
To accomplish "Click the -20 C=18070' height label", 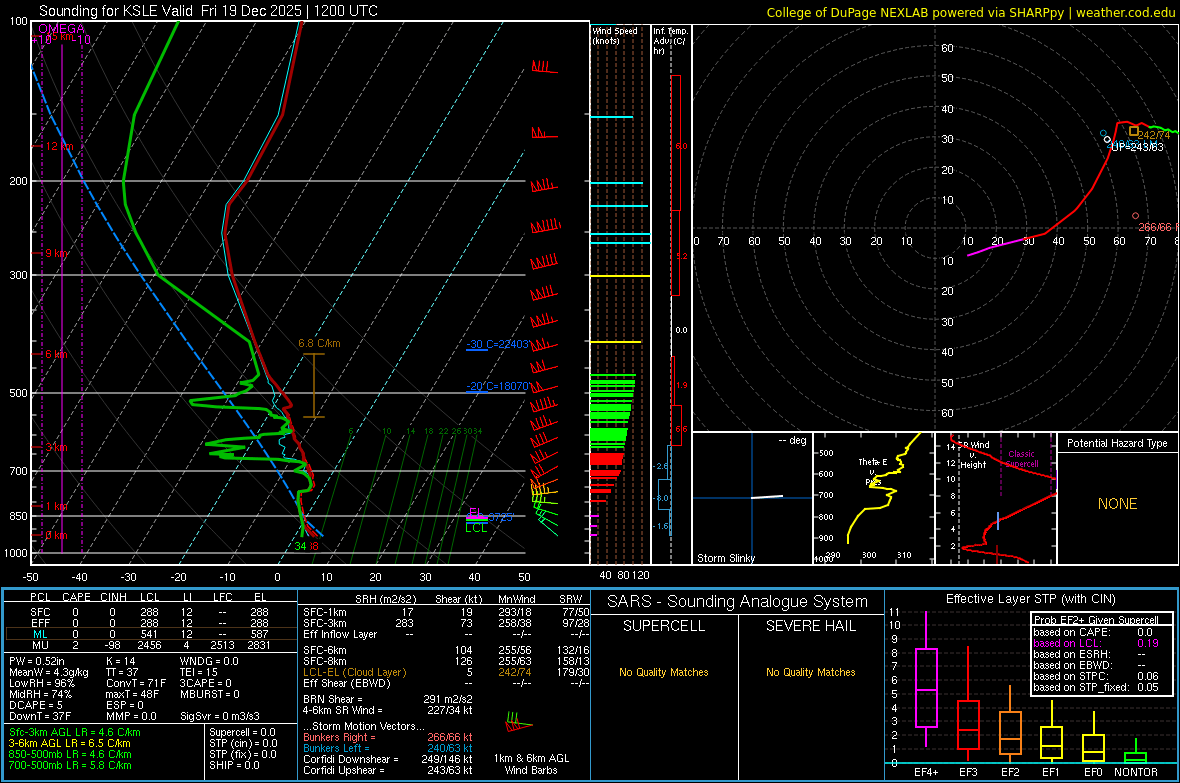I will click(x=497, y=386).
